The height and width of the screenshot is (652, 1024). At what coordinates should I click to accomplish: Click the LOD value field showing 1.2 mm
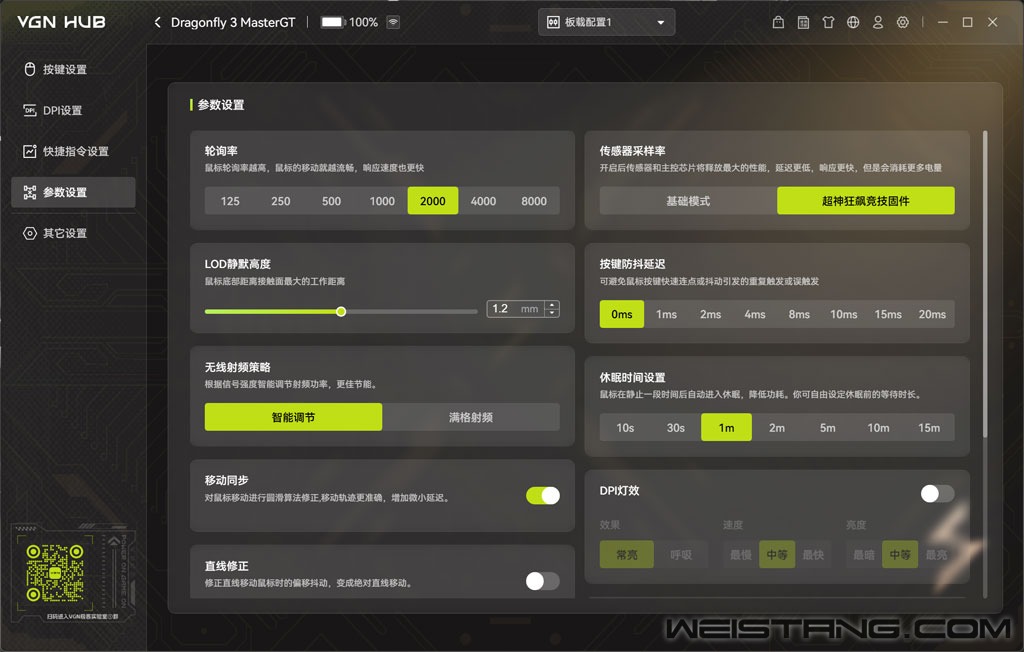pyautogui.click(x=516, y=309)
